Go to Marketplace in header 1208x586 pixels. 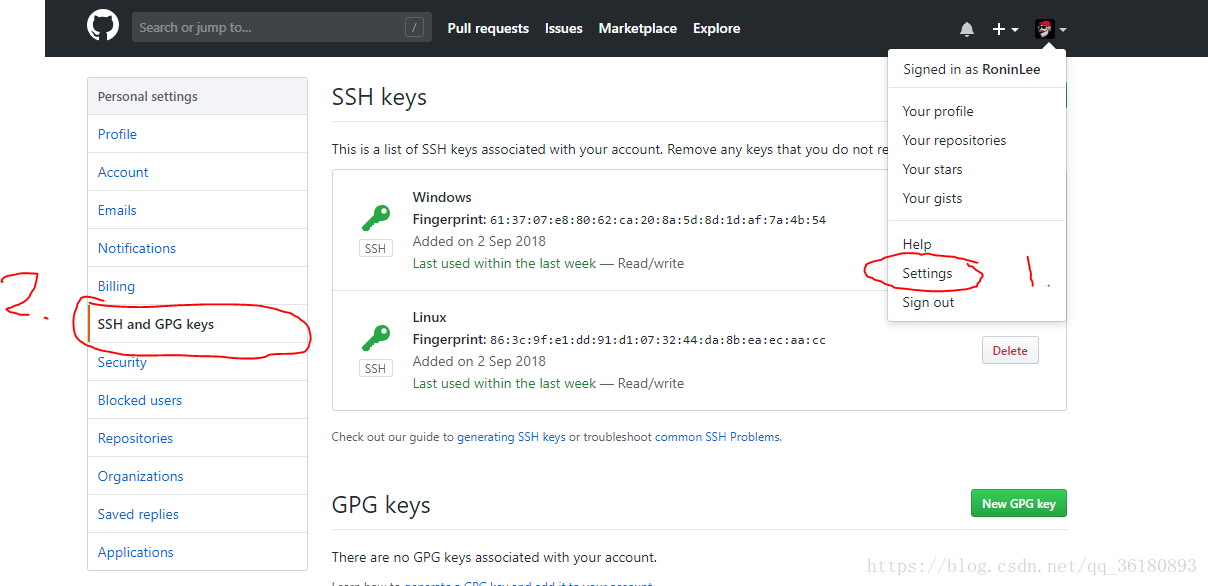[638, 28]
